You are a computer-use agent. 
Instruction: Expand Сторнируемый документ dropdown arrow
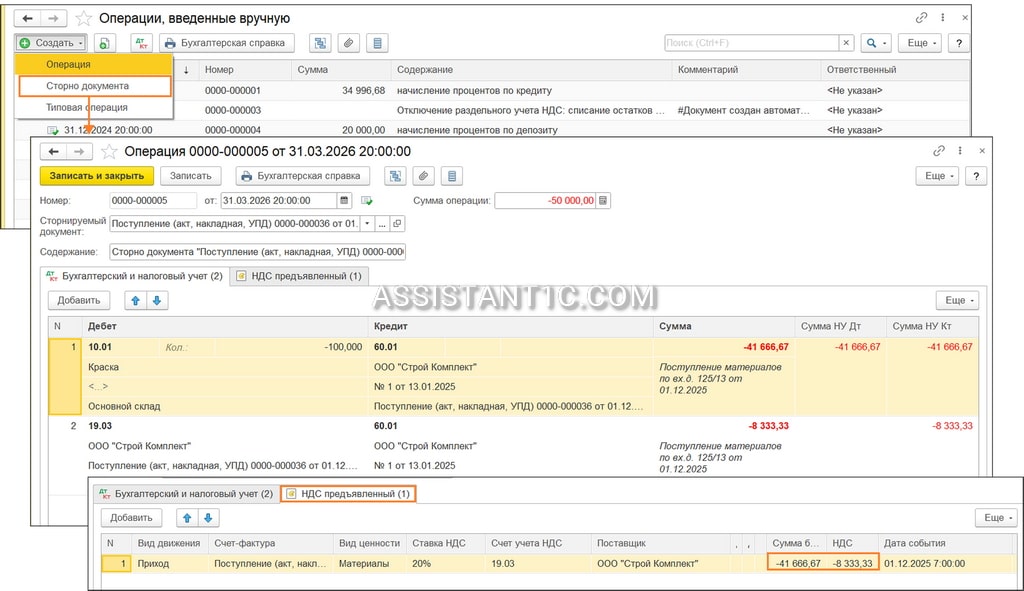coord(368,224)
